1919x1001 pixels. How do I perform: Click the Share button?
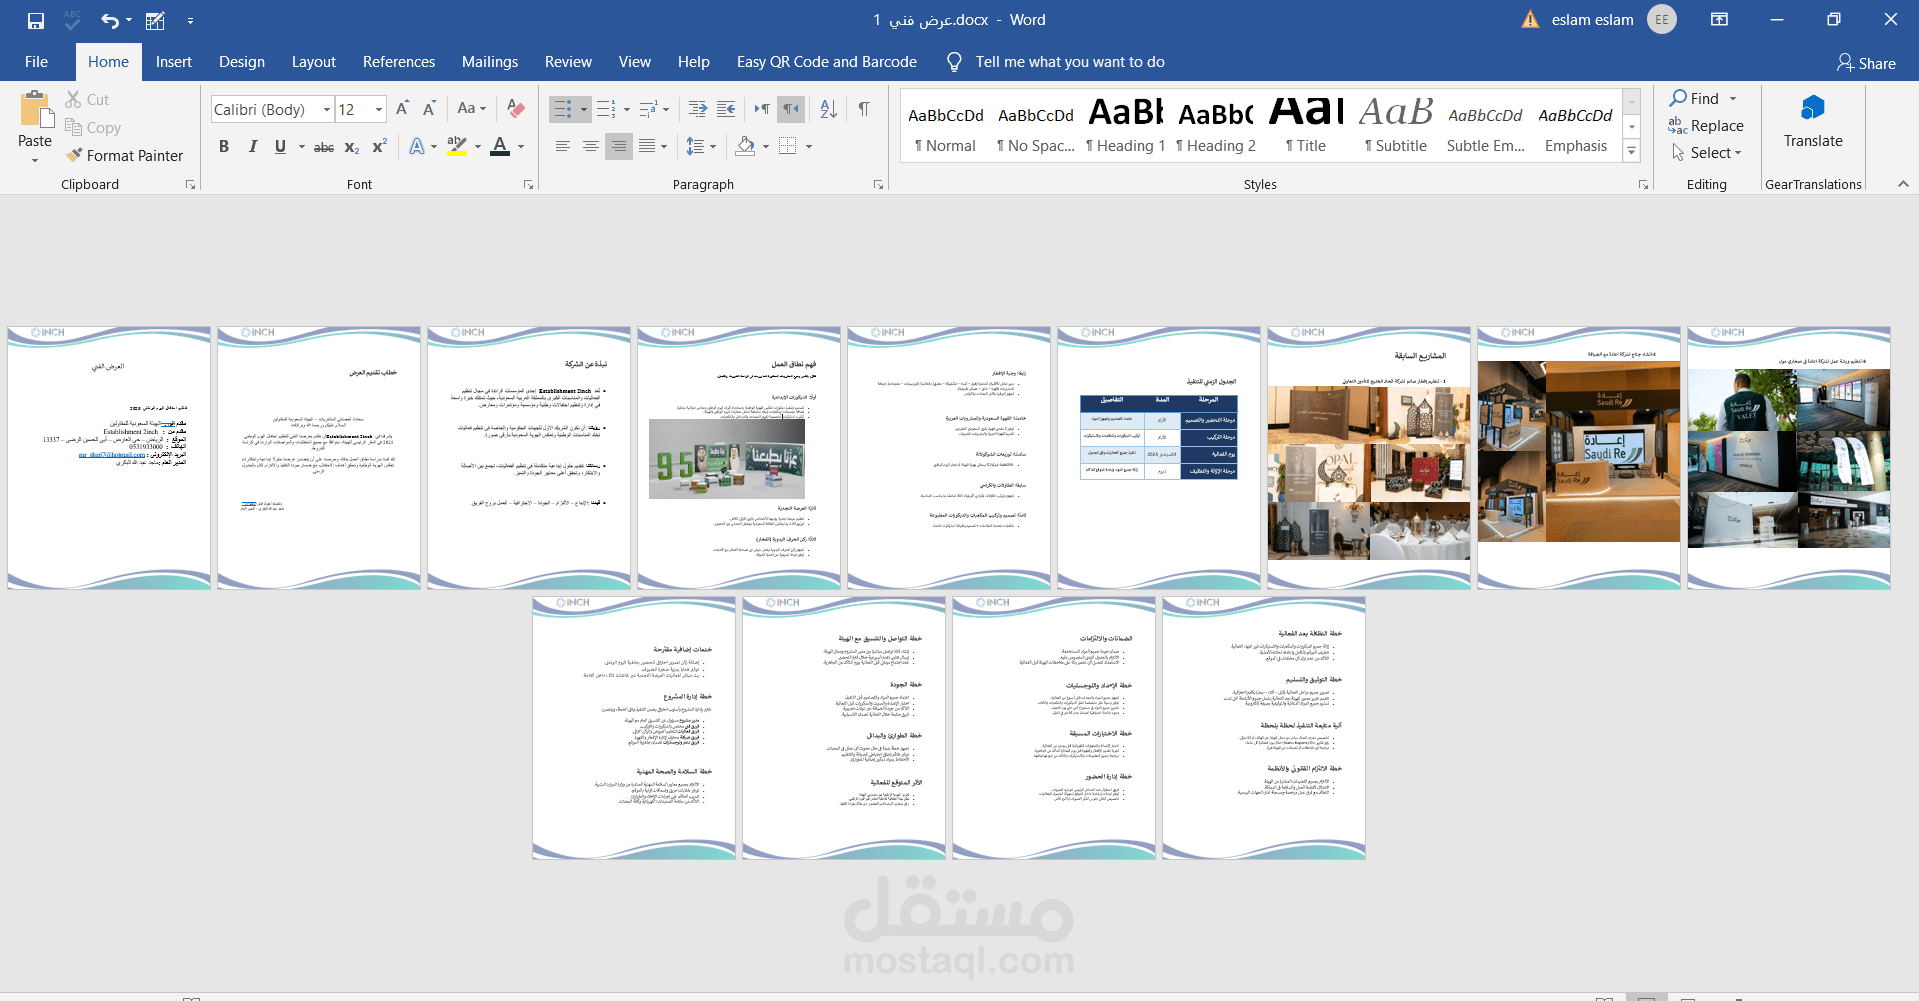pyautogui.click(x=1866, y=63)
